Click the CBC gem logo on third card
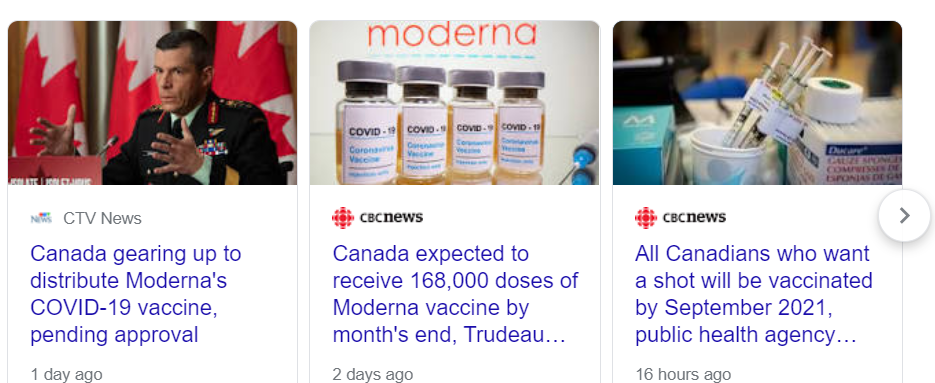Screen dimensions: 935x383 tap(646, 218)
